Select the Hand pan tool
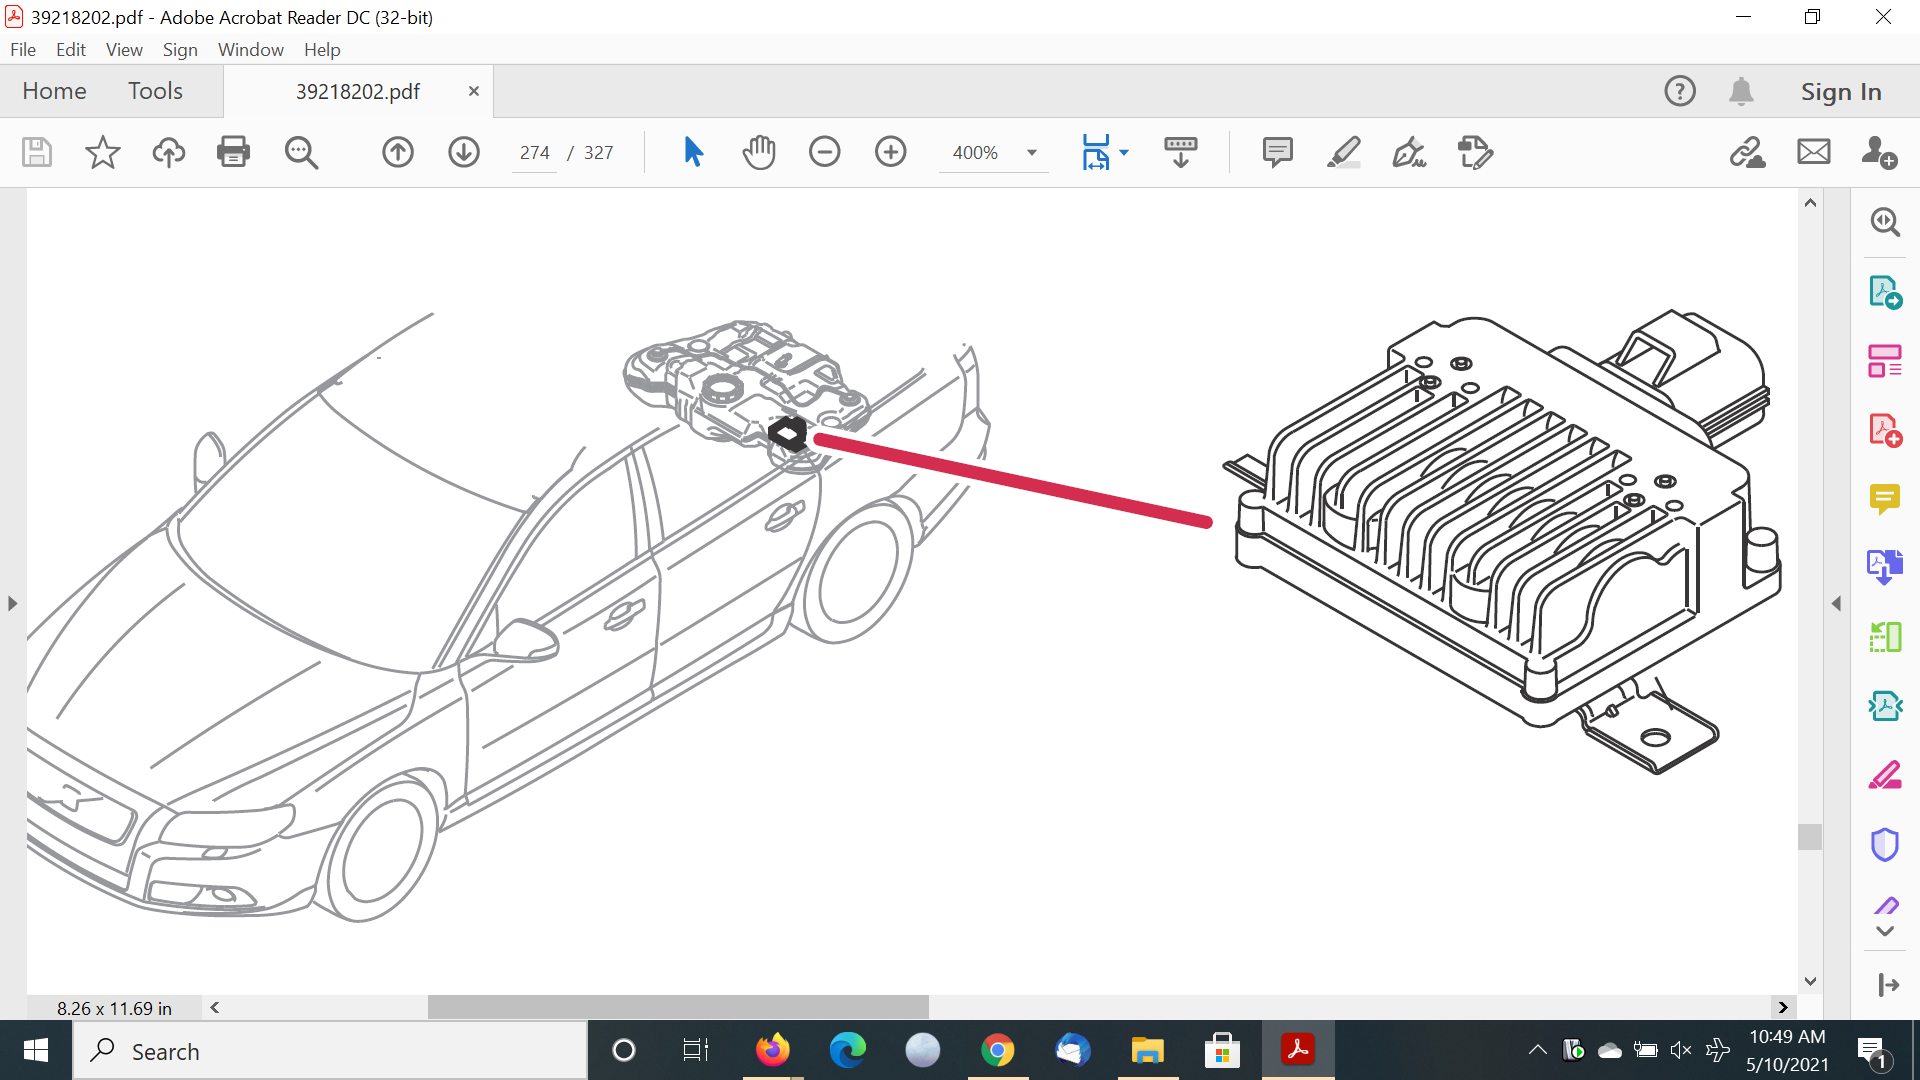Image resolution: width=1920 pixels, height=1080 pixels. (759, 152)
